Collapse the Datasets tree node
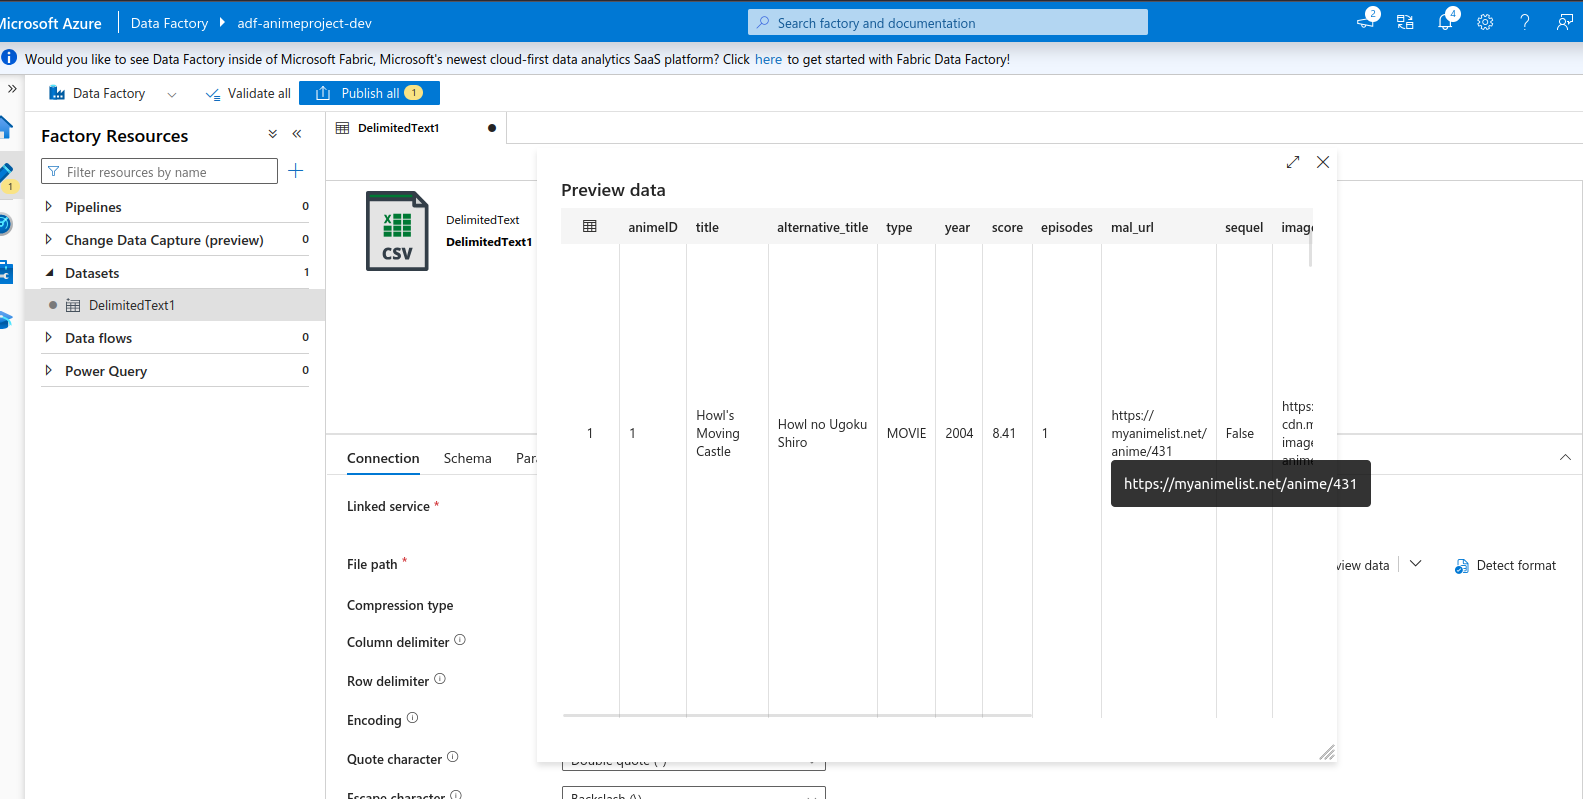The height and width of the screenshot is (799, 1583). 49,272
